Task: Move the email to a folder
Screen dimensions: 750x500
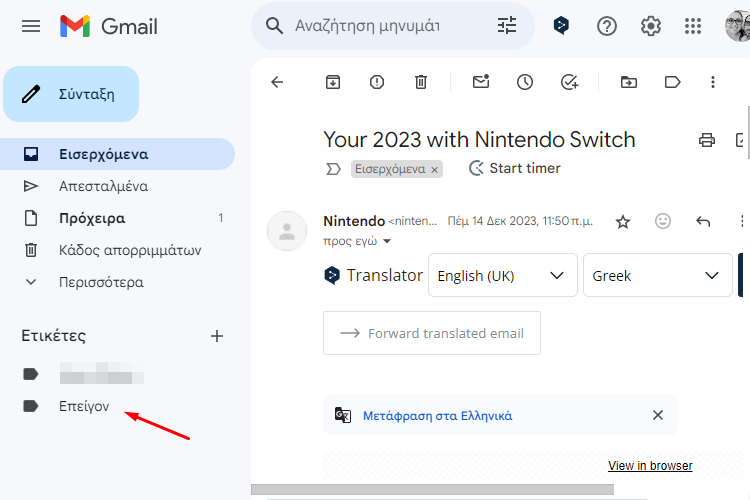Action: click(x=629, y=82)
